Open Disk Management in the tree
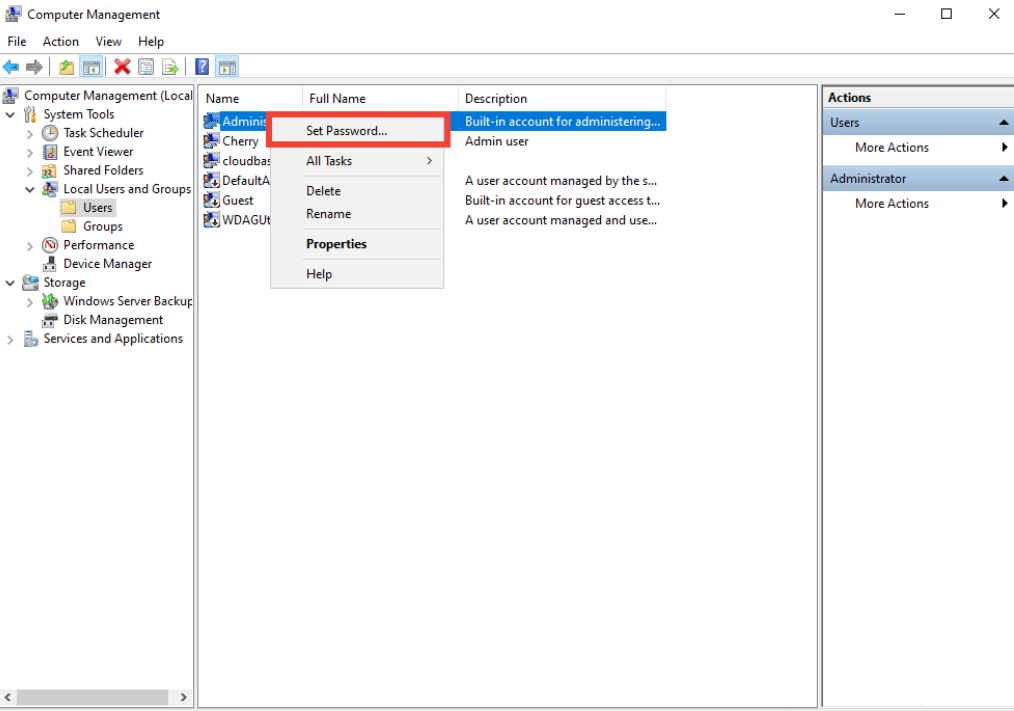The width and height of the screenshot is (1014, 711). point(113,320)
